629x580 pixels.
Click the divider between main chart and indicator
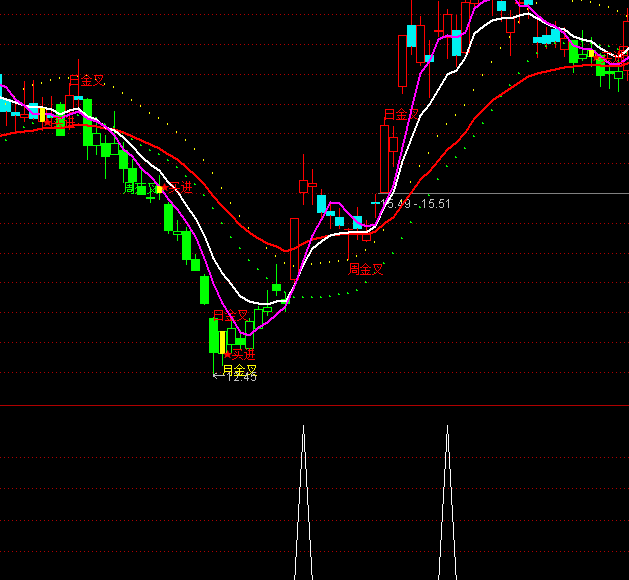(314, 406)
